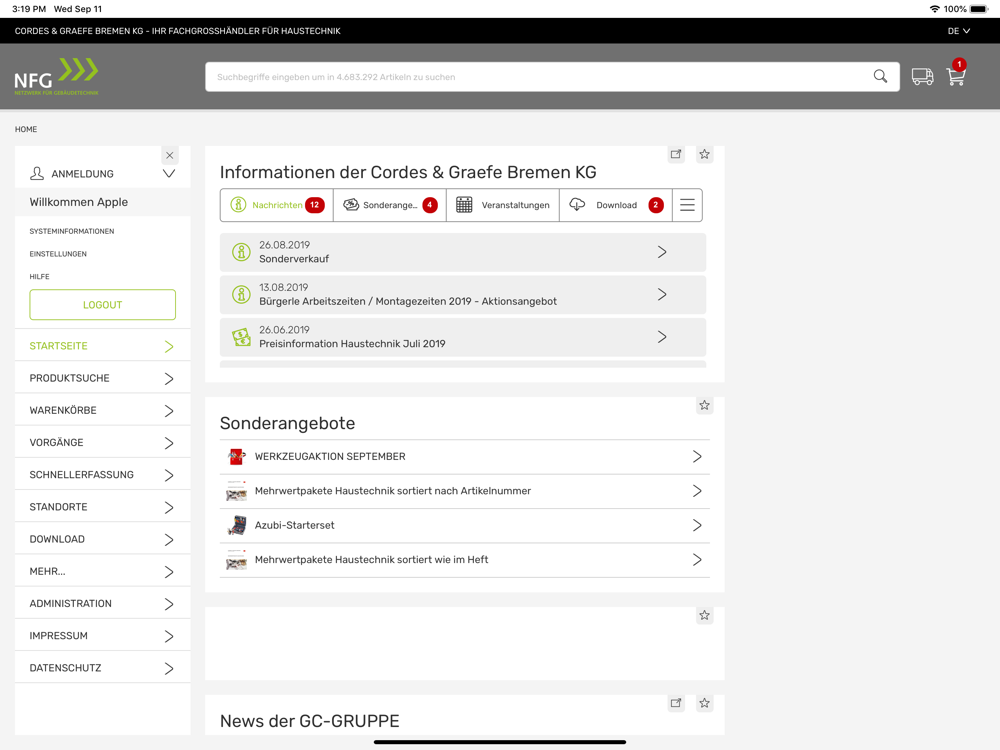The width and height of the screenshot is (1000, 750).
Task: Favorite the Sonderangebote panel with star
Action: click(x=704, y=406)
